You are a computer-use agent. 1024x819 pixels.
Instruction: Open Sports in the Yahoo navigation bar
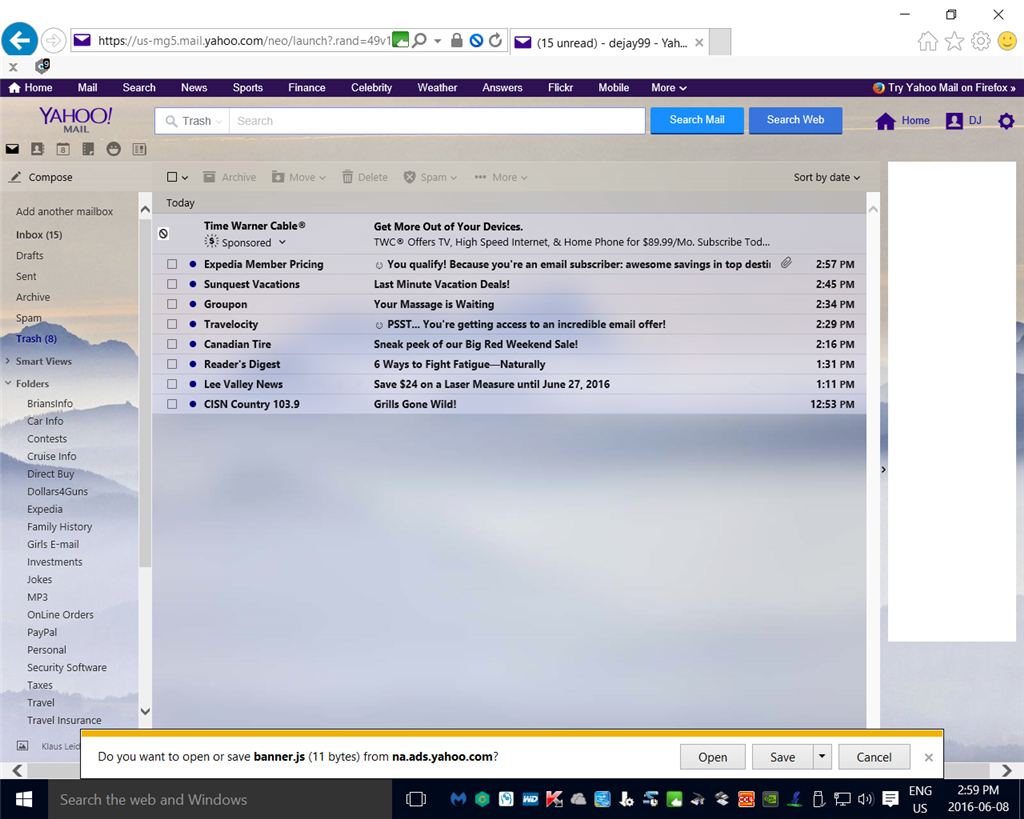[248, 88]
